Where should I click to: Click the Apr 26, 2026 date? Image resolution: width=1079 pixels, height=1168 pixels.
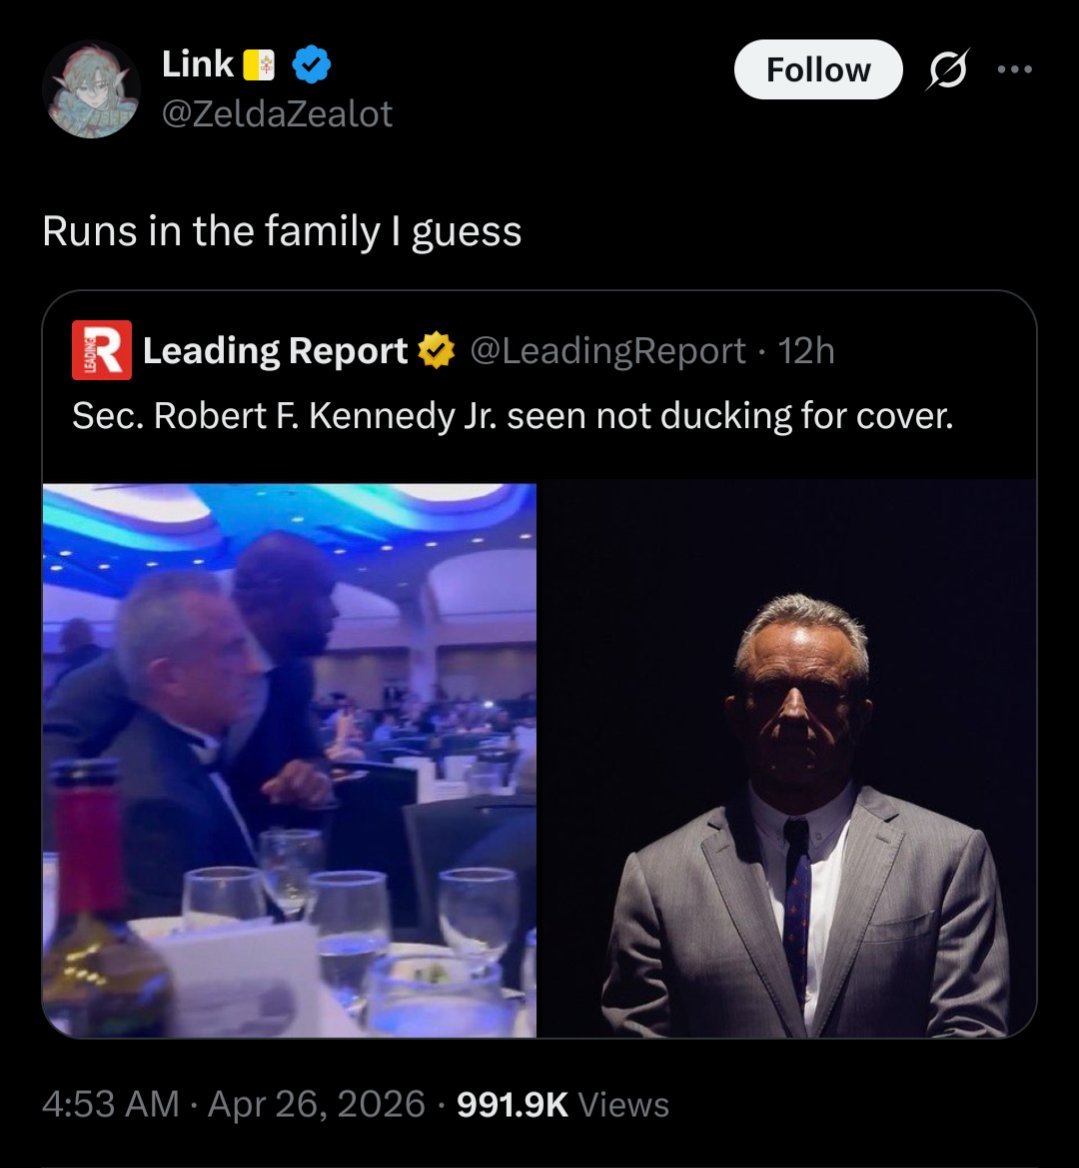[x=316, y=1104]
